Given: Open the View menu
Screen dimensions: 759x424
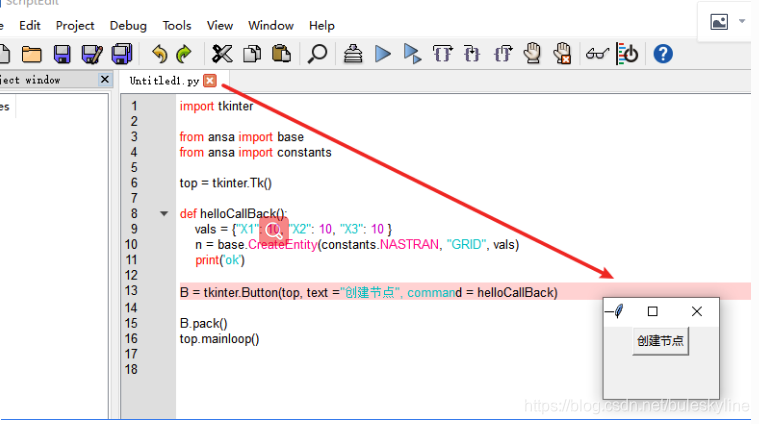Looking at the screenshot, I should coord(220,26).
